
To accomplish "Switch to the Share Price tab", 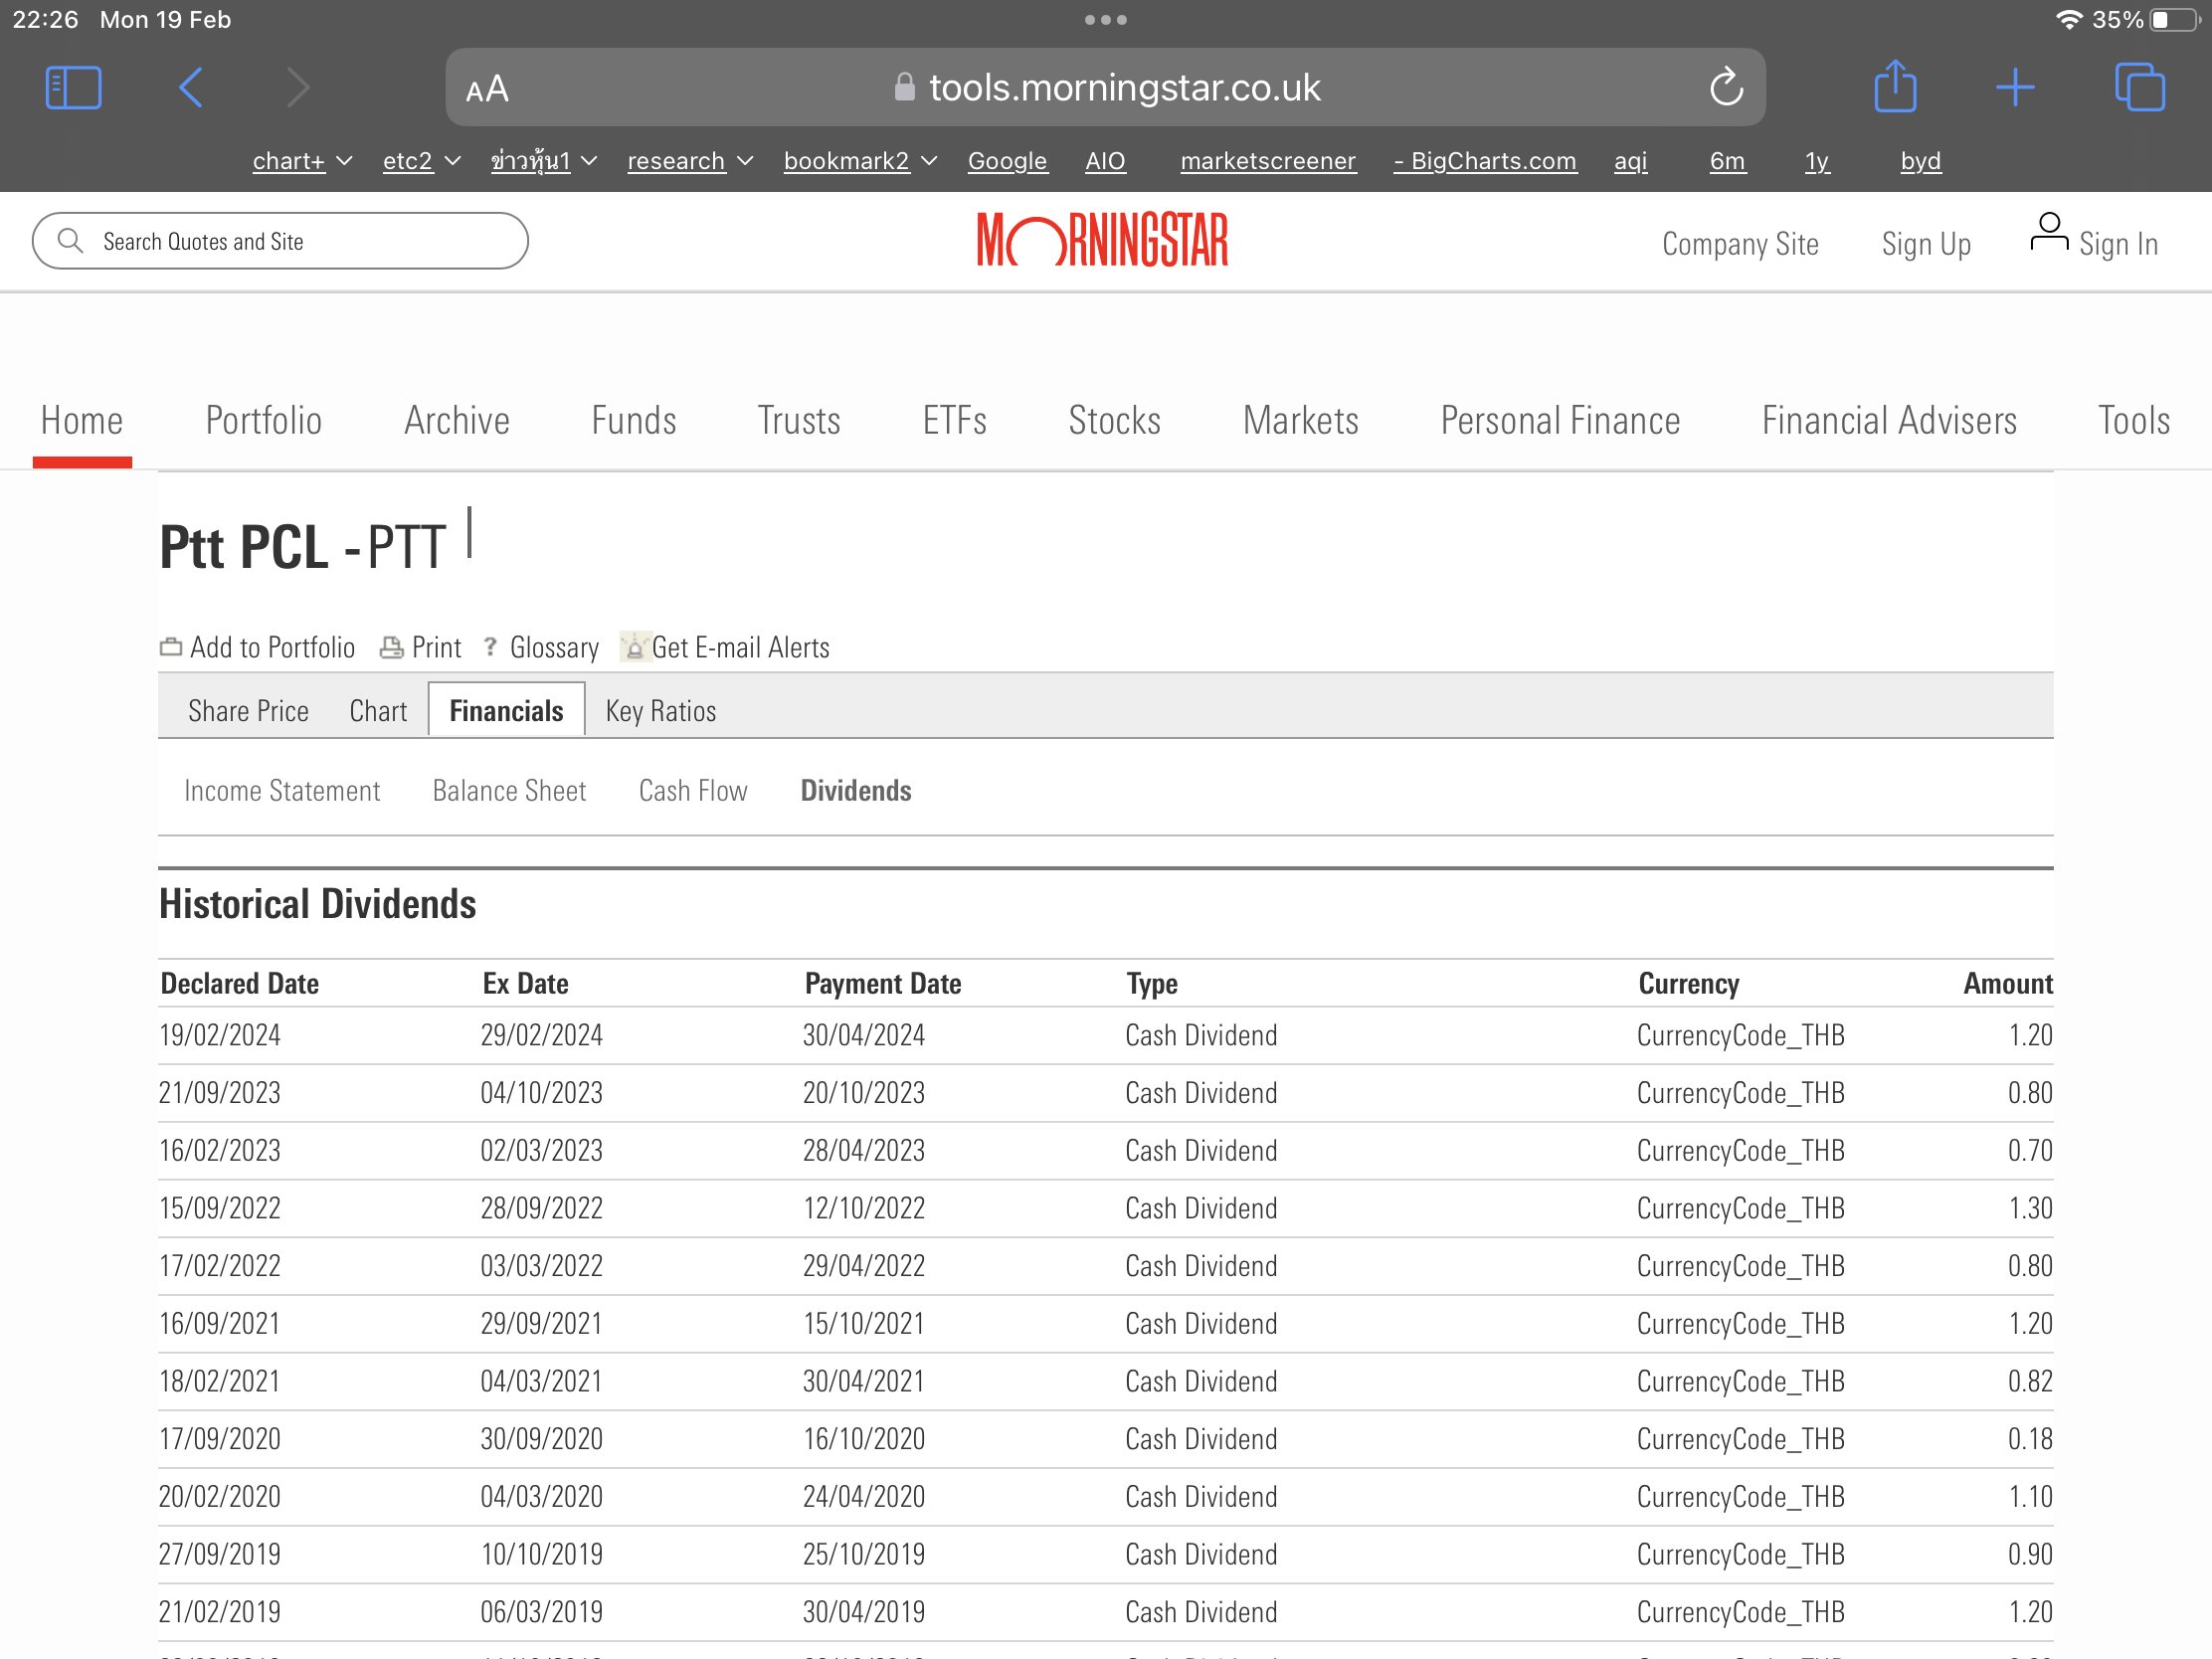I will coord(248,711).
